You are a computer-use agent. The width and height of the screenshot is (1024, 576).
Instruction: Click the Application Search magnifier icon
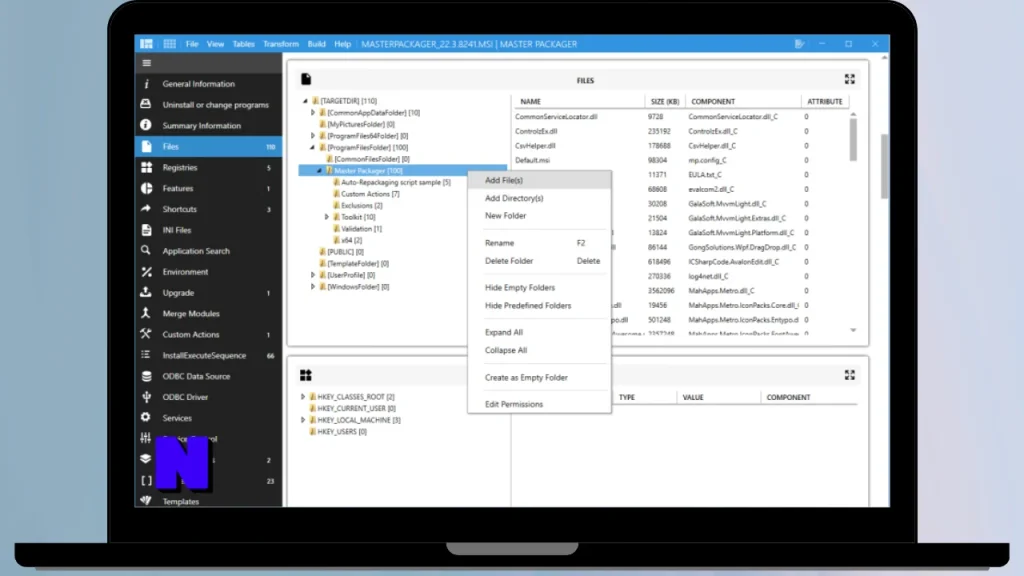coord(146,251)
